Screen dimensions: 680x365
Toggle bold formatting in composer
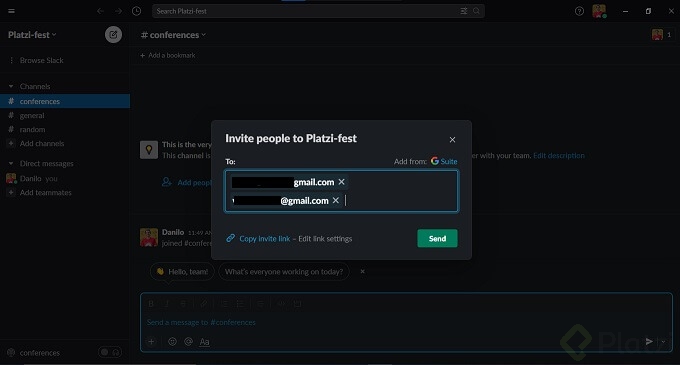[151, 304]
